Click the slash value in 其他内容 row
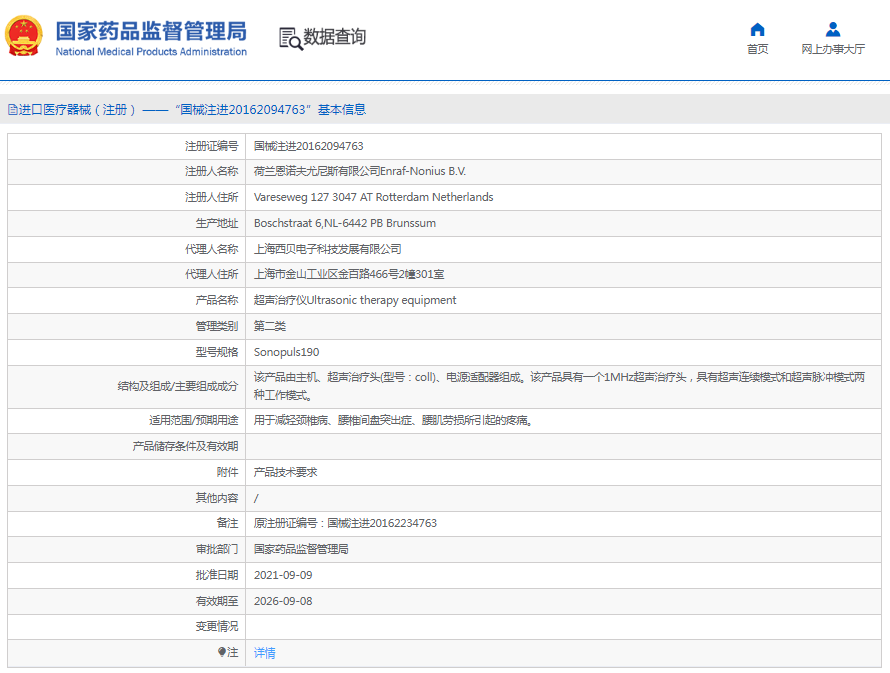Viewport: 890px width, 673px height. (x=256, y=498)
